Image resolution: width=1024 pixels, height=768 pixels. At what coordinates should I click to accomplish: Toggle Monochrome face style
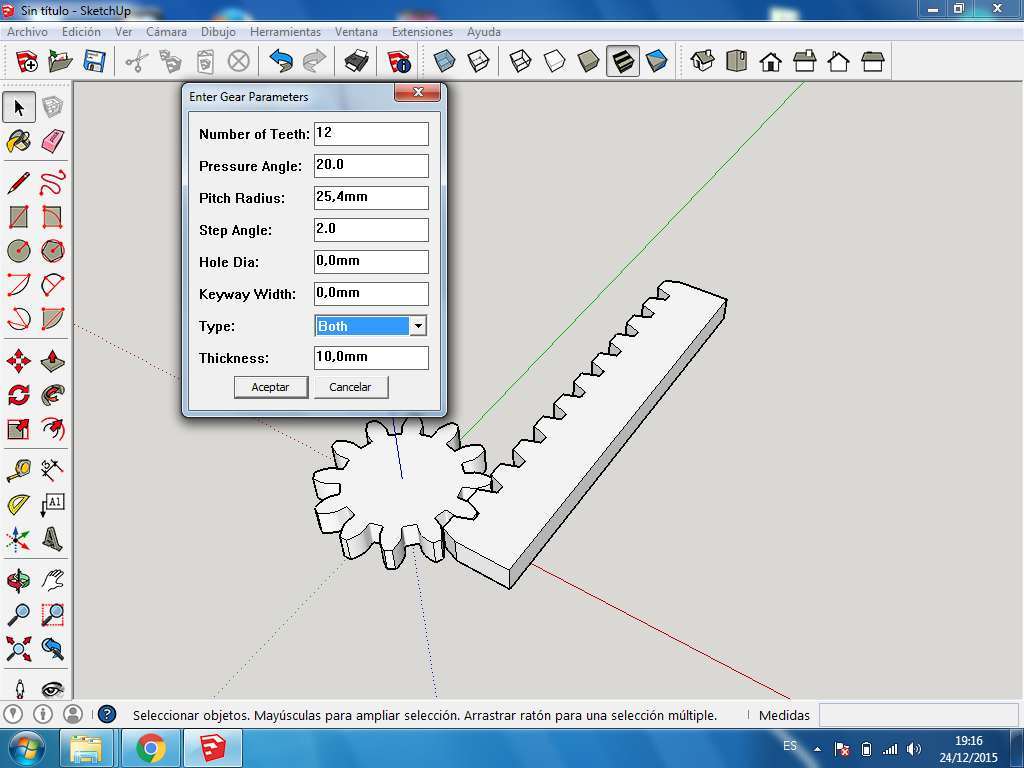656,61
